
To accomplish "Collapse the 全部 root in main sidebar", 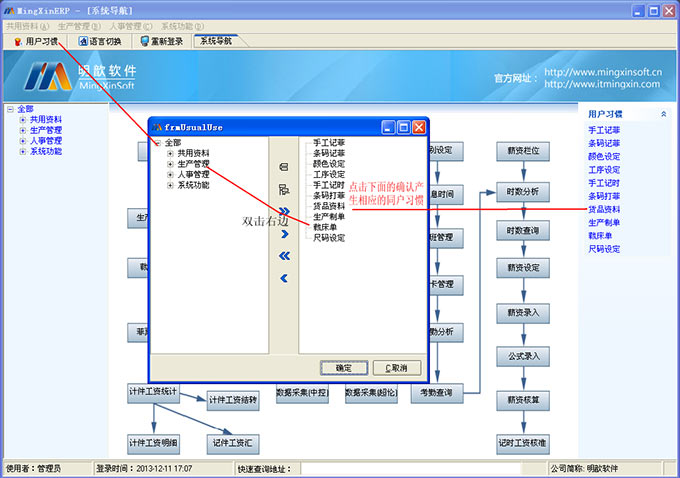I will pyautogui.click(x=10, y=109).
